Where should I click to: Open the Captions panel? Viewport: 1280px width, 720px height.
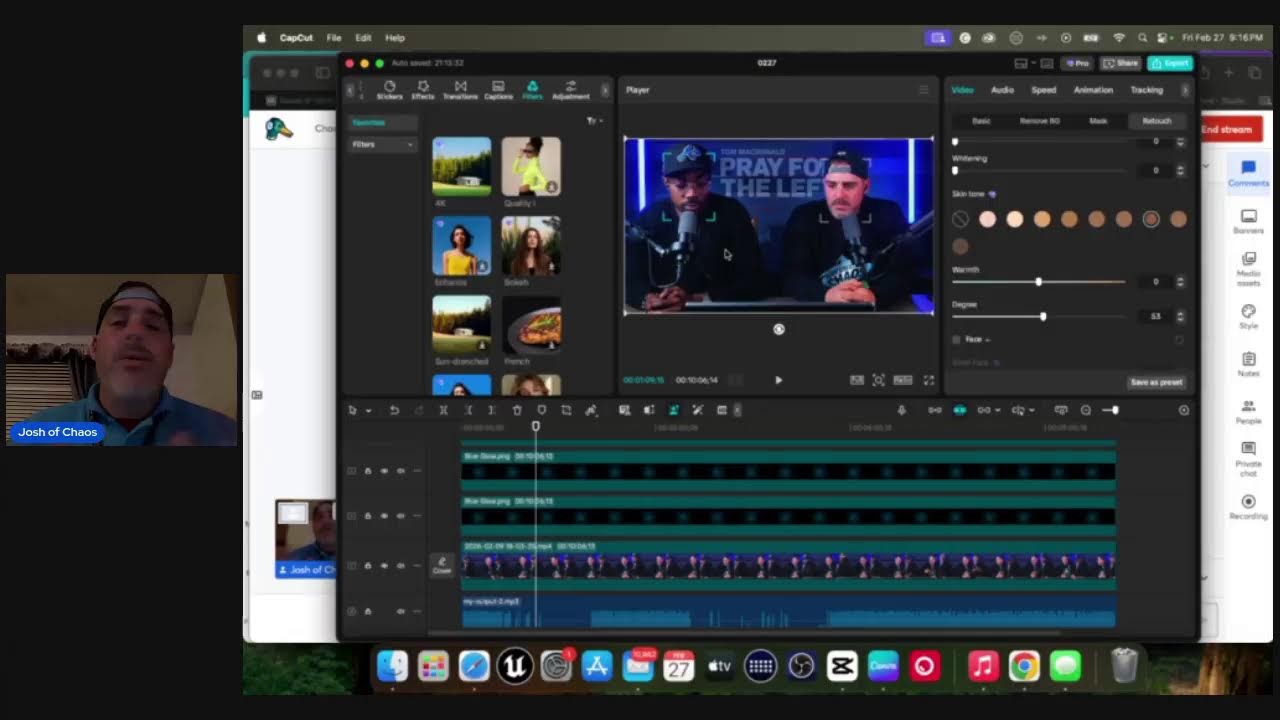[498, 90]
